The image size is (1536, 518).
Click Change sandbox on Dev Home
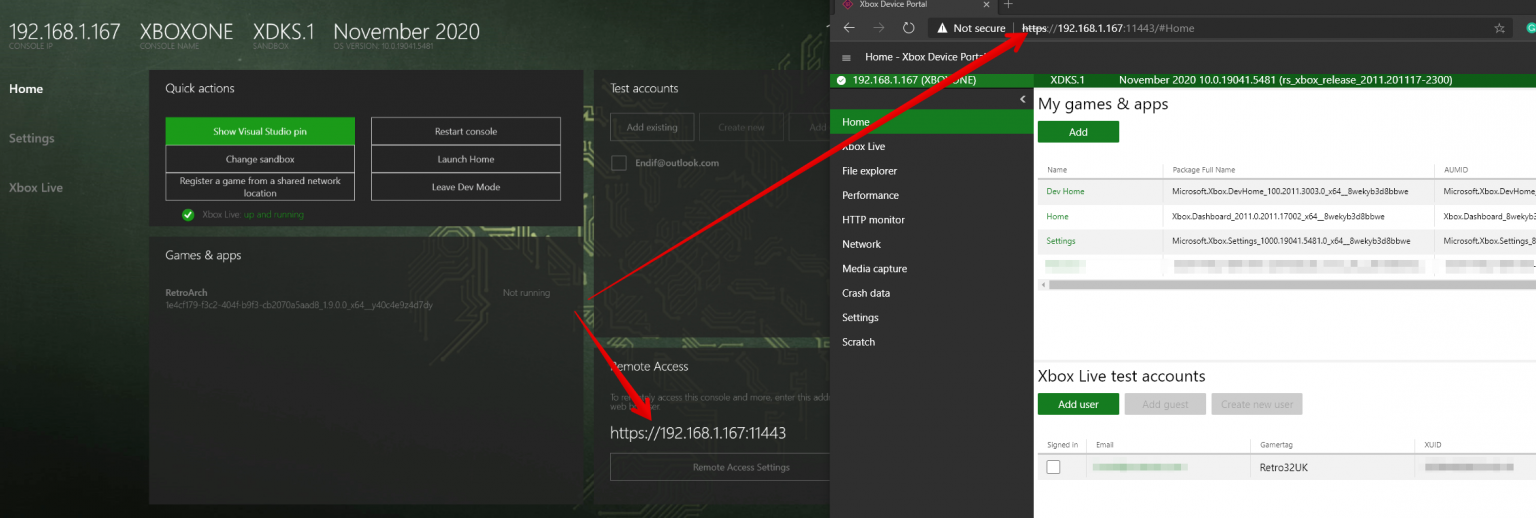click(260, 159)
